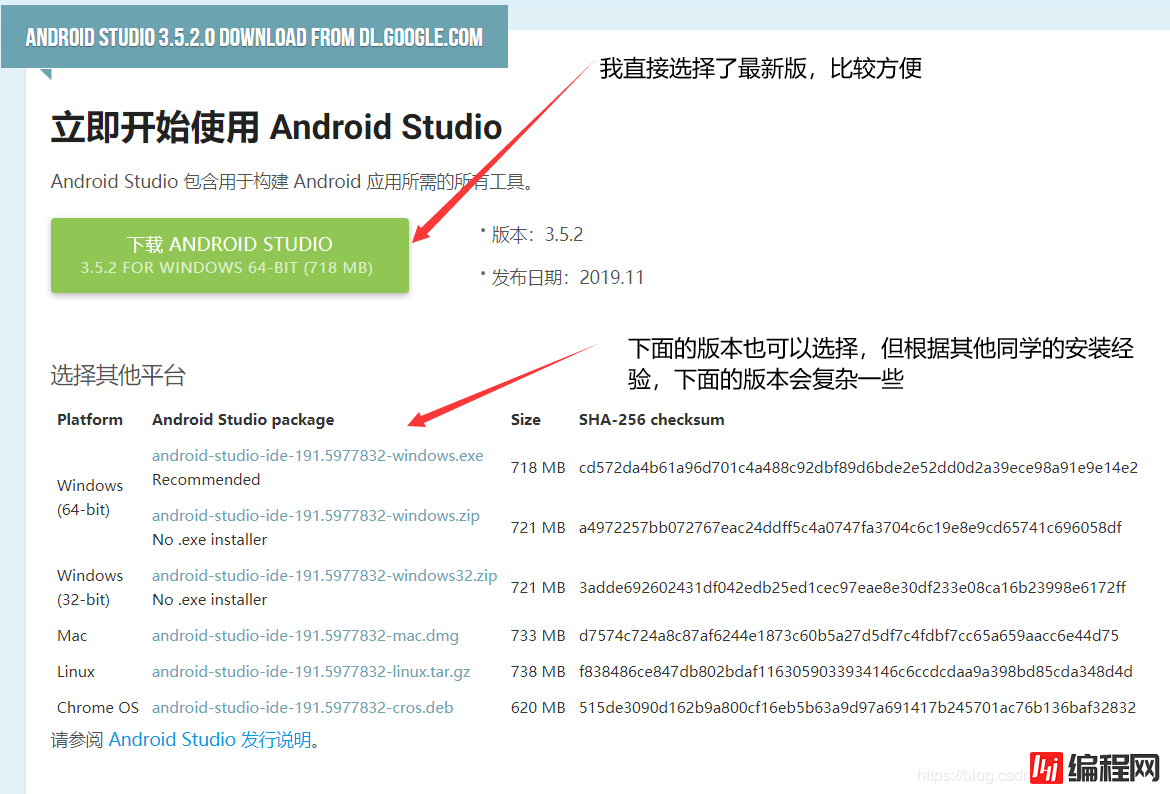Image resolution: width=1170 pixels, height=794 pixels.
Task: Select the Android Studio 包含用于构建 description text
Action: click(292, 181)
